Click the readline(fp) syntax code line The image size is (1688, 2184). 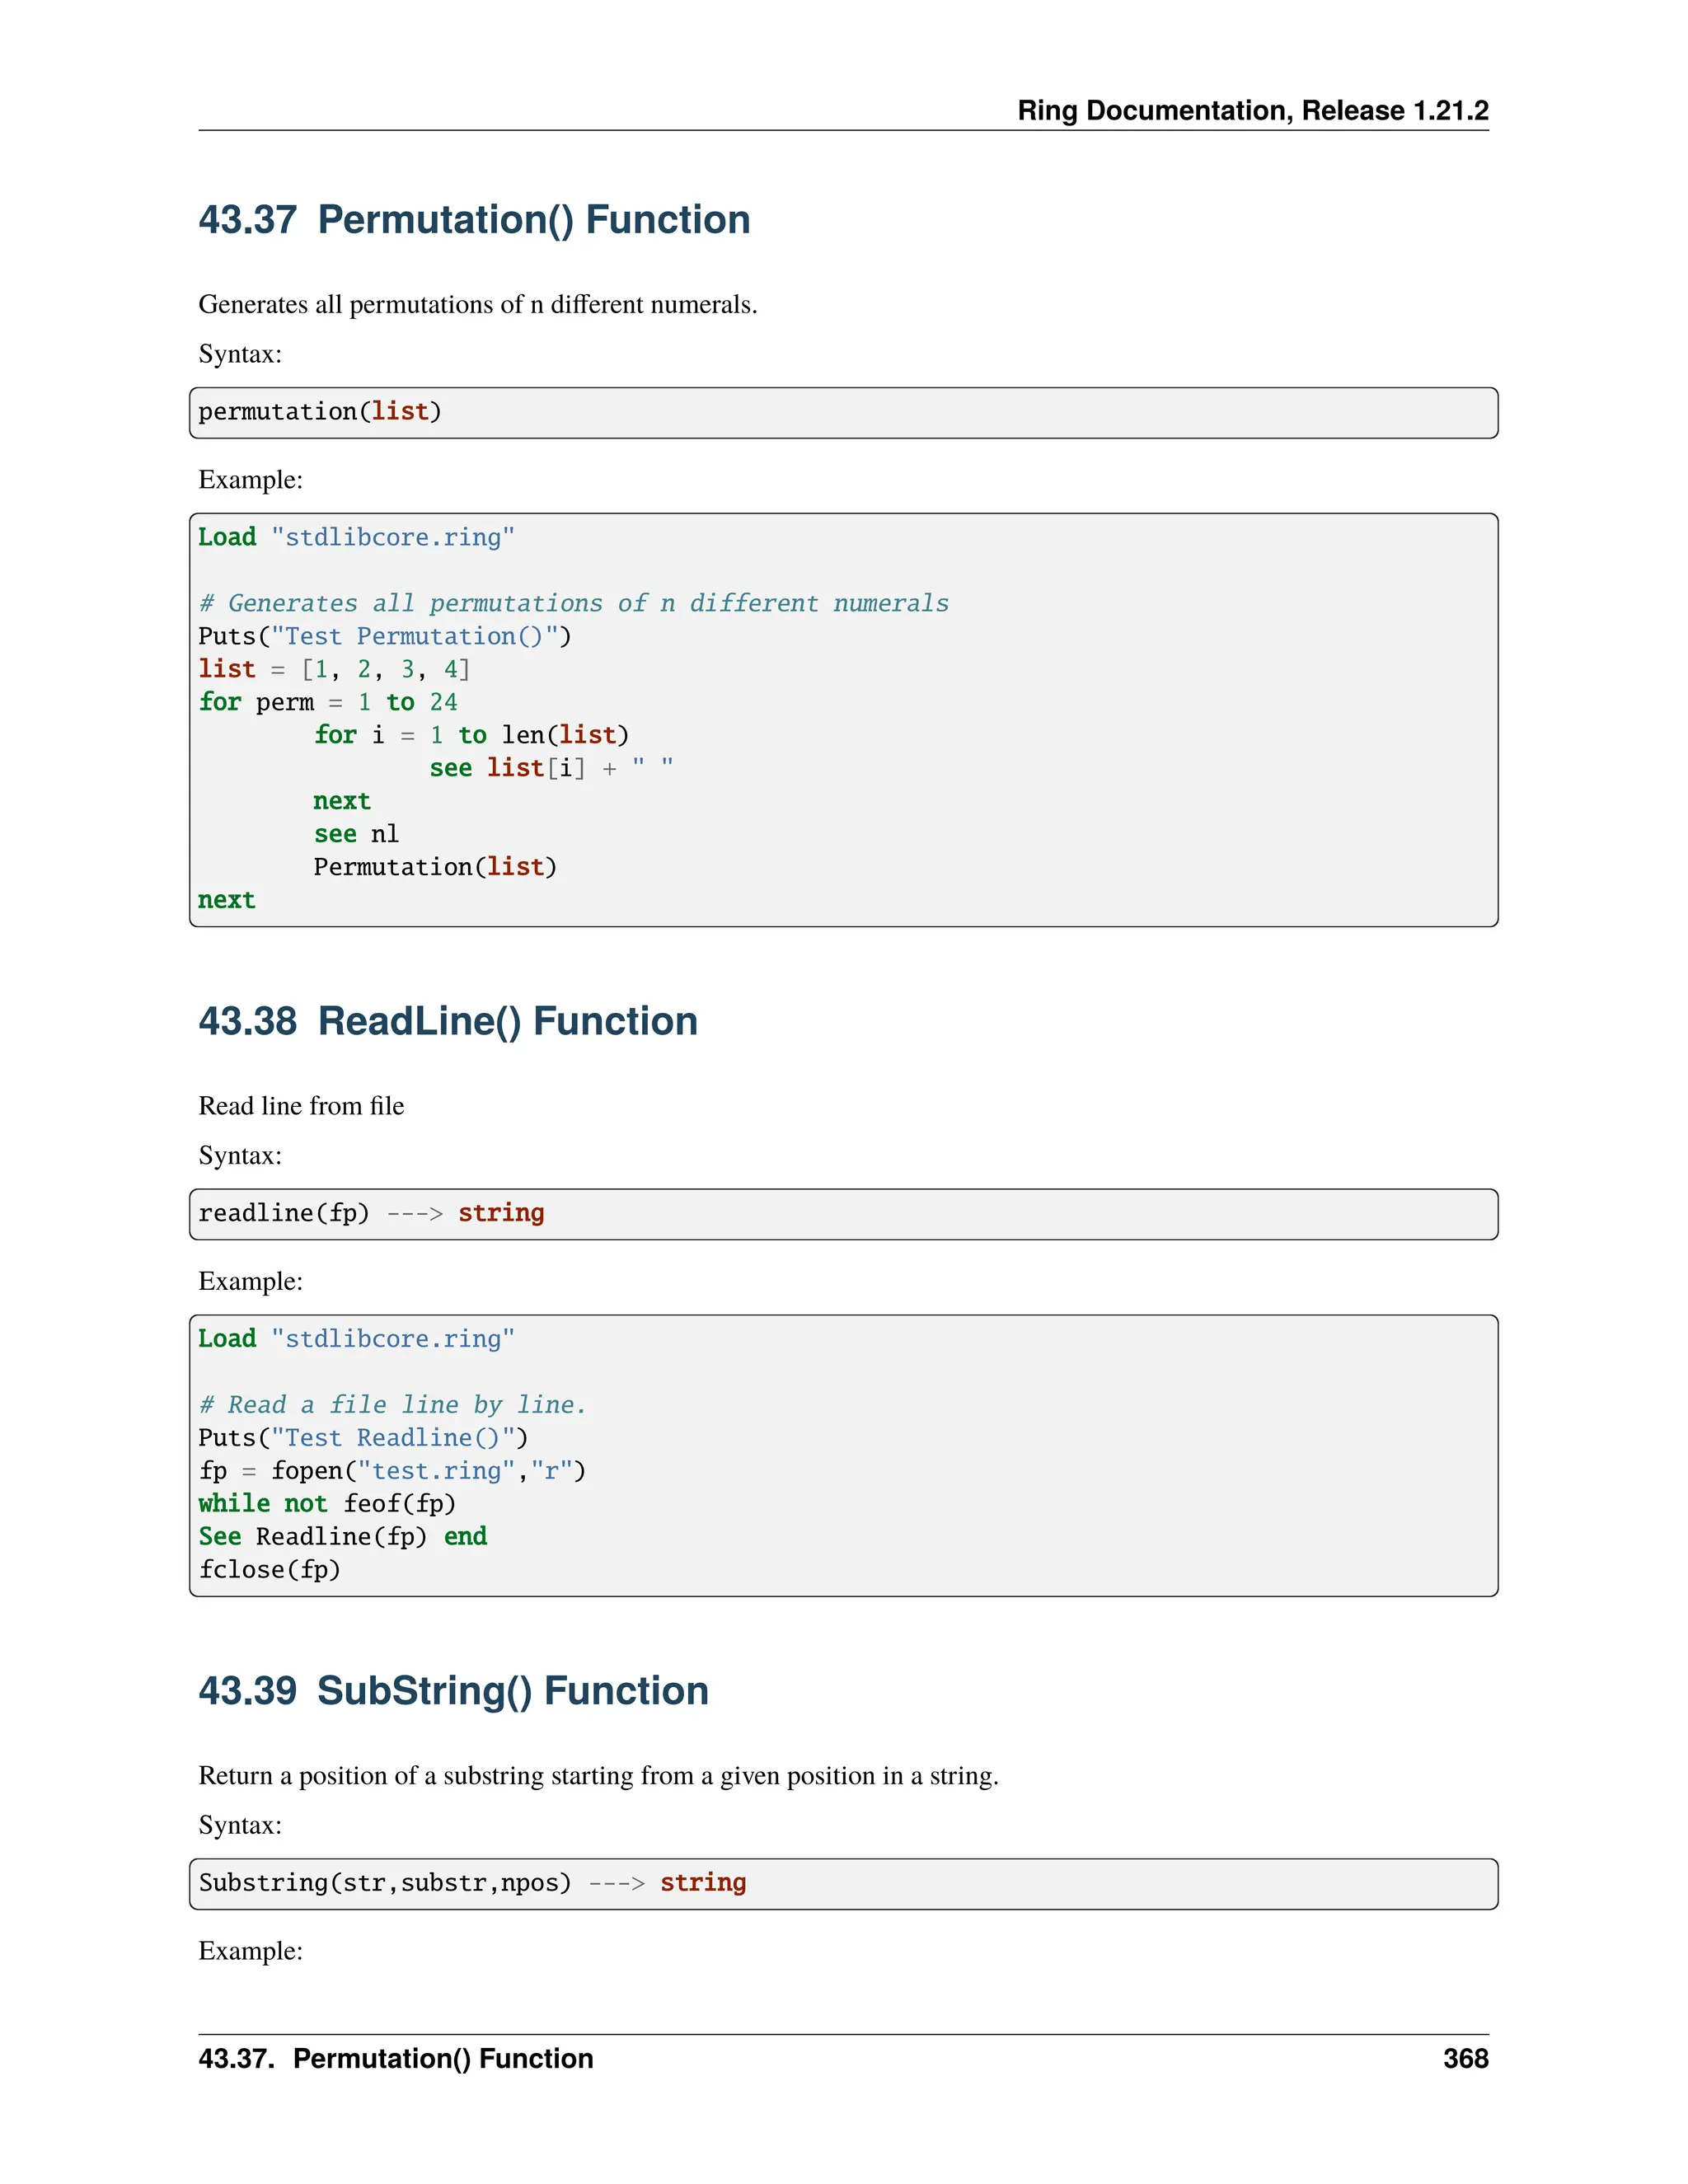371,1213
